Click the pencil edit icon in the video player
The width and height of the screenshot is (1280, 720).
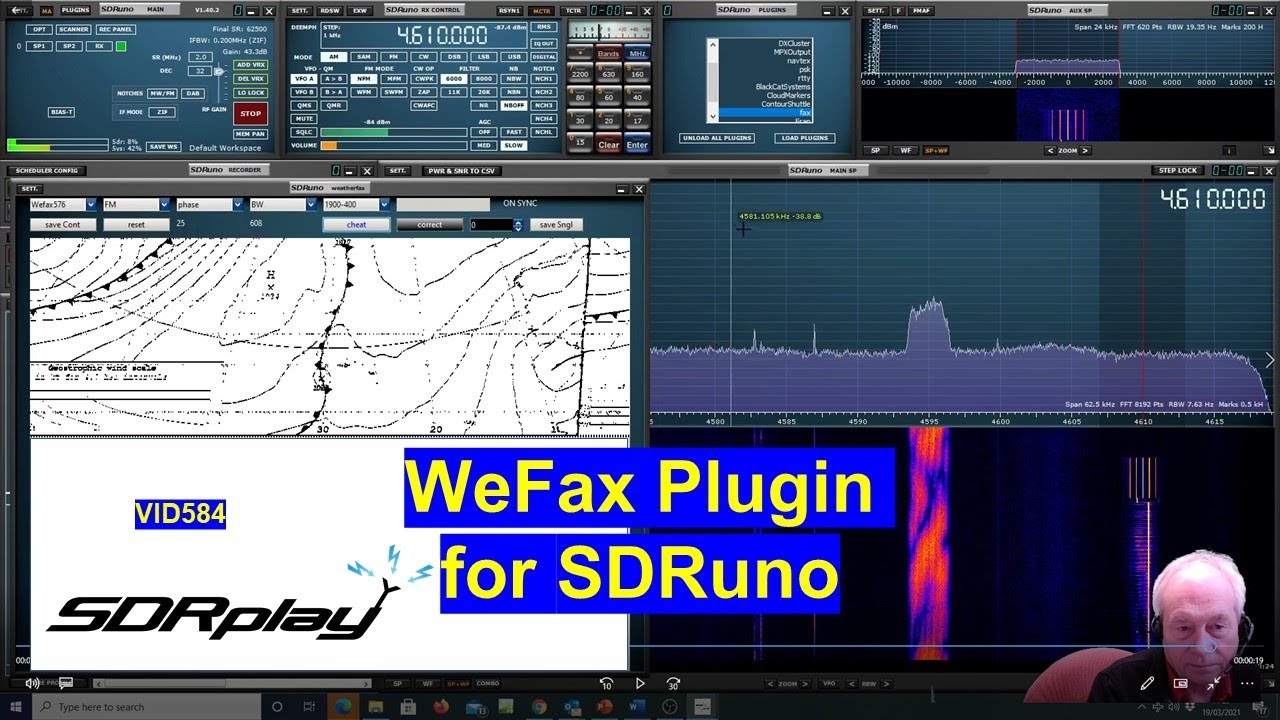[x=1147, y=684]
